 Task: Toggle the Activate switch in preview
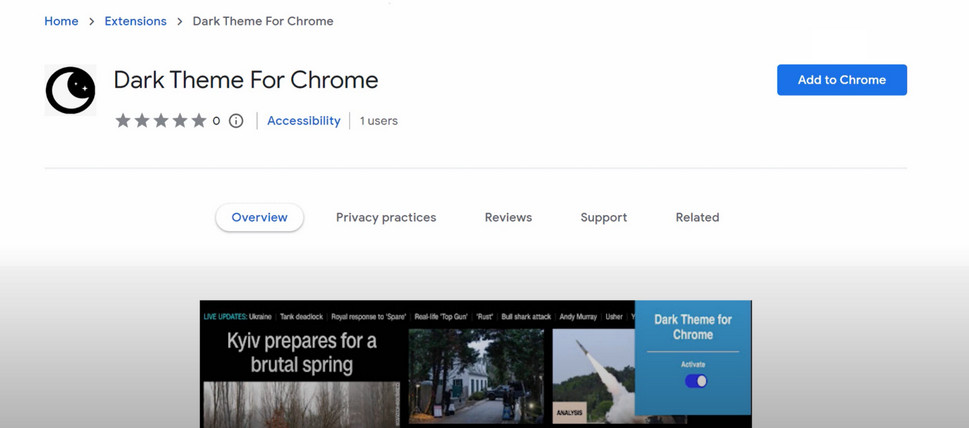[x=696, y=381]
